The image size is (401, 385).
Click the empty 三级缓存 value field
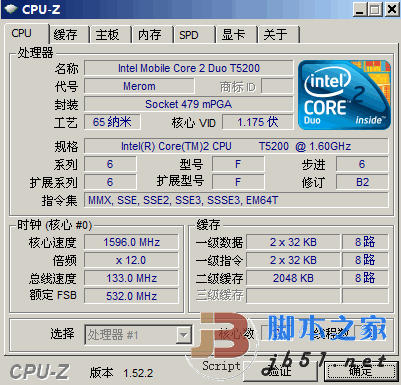click(x=293, y=296)
